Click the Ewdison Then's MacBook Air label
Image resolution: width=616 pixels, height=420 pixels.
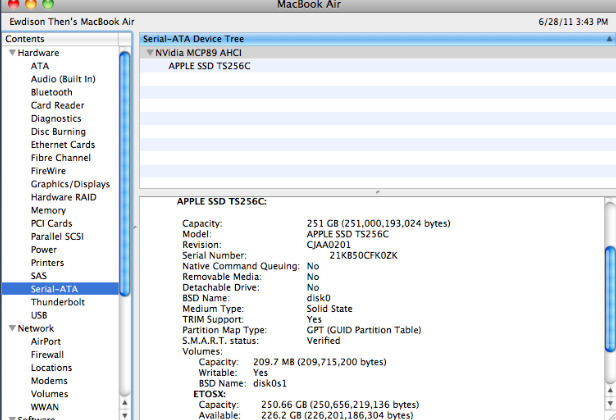click(x=72, y=22)
